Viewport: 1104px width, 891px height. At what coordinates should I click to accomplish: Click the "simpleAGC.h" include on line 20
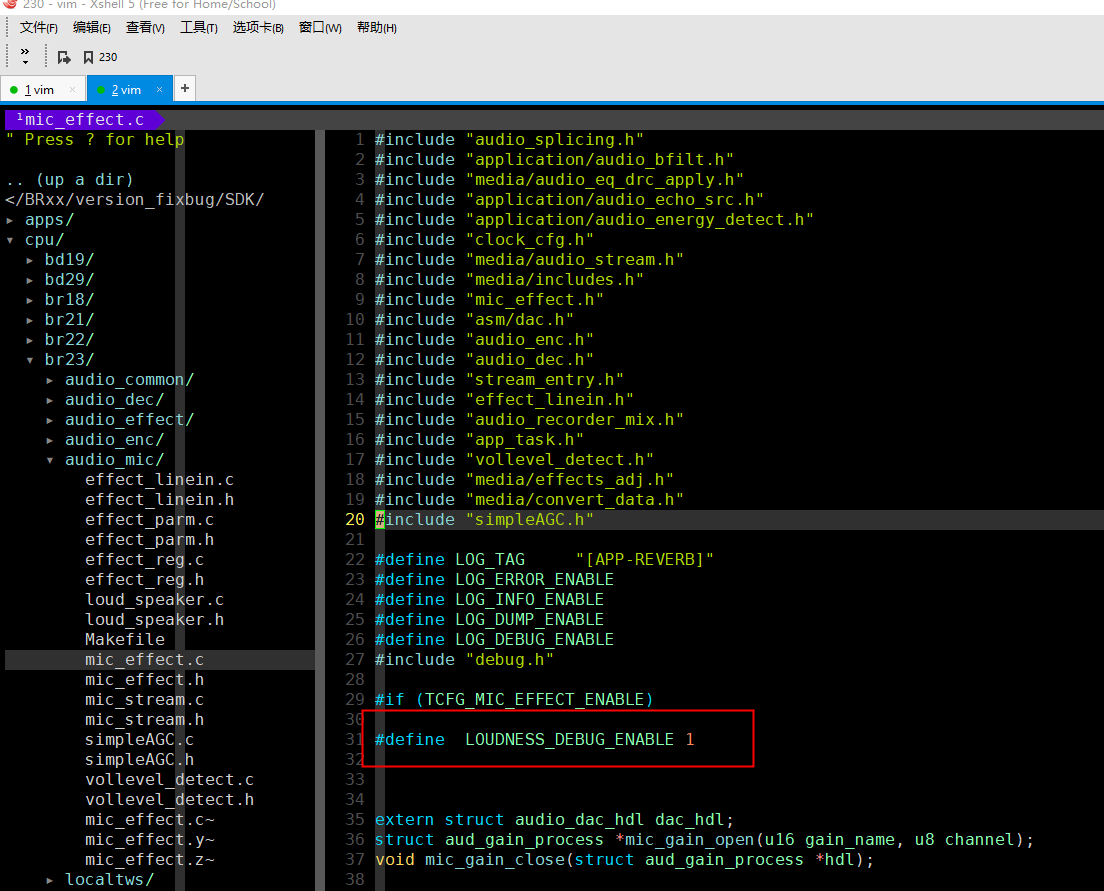484,520
